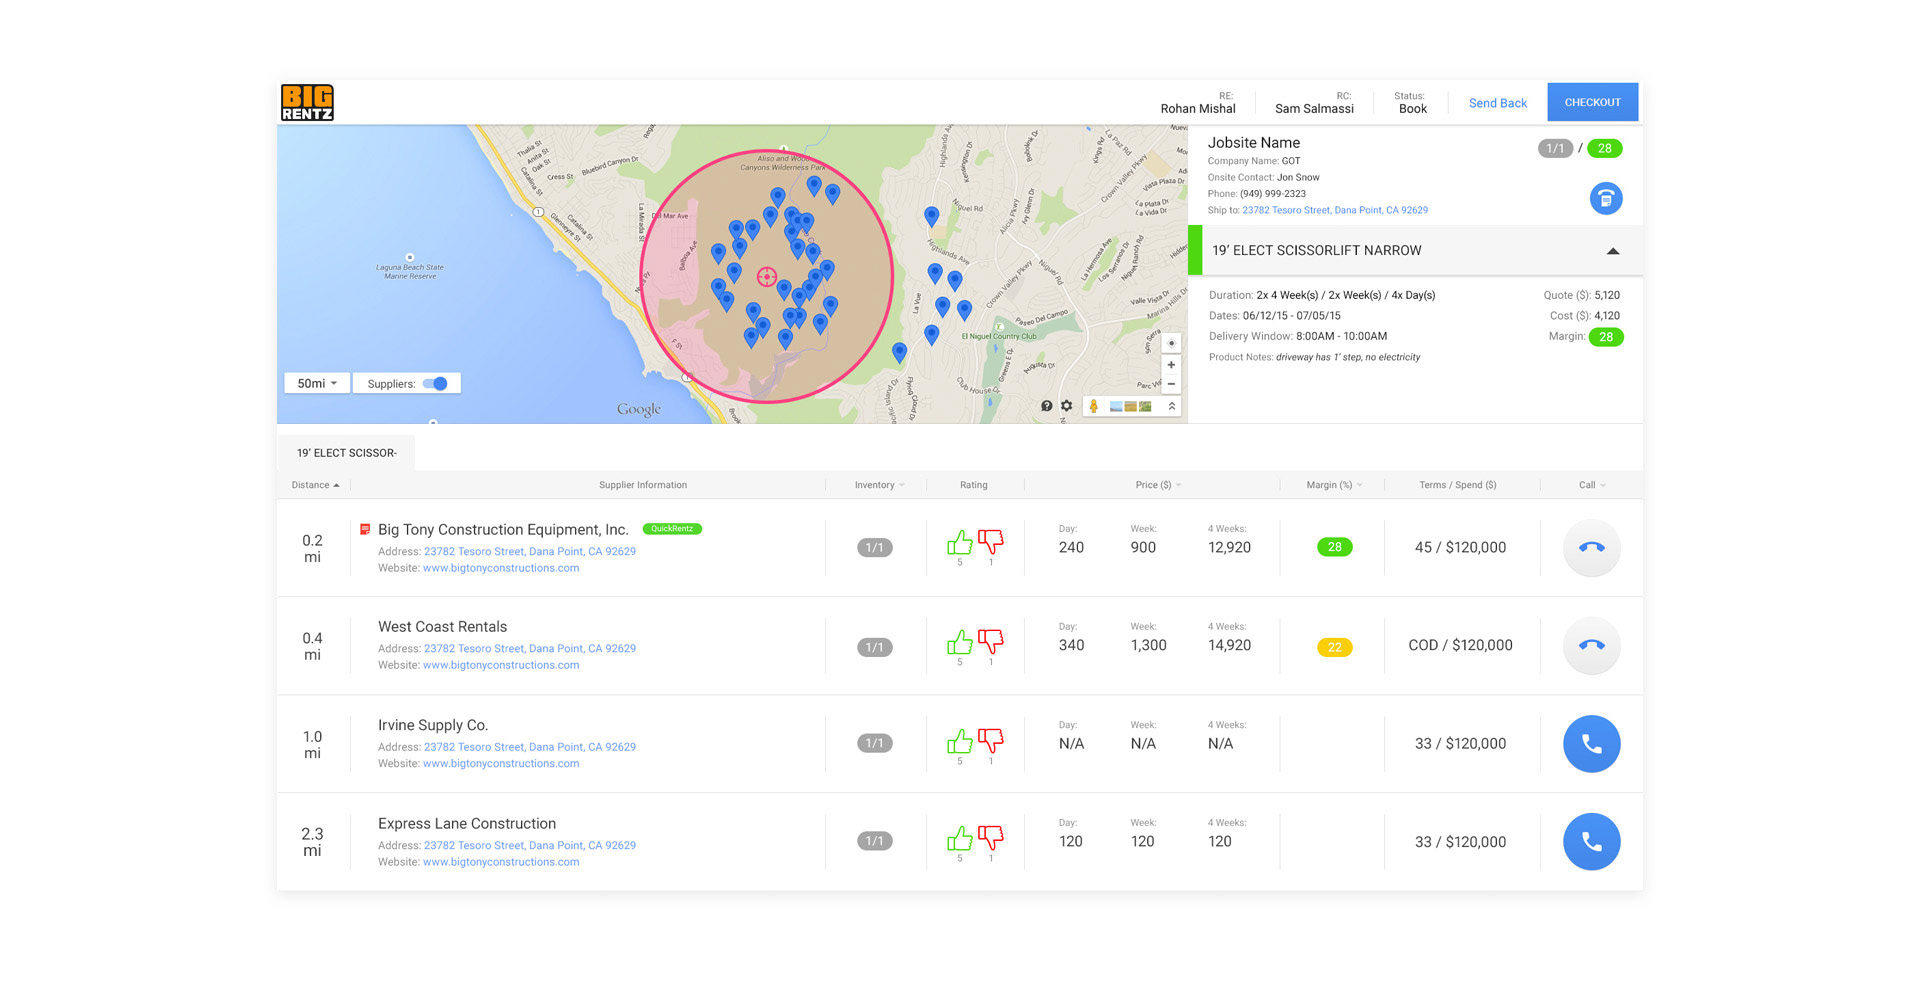Click the green 28 margin badge in Big Tony row

[x=1335, y=547]
